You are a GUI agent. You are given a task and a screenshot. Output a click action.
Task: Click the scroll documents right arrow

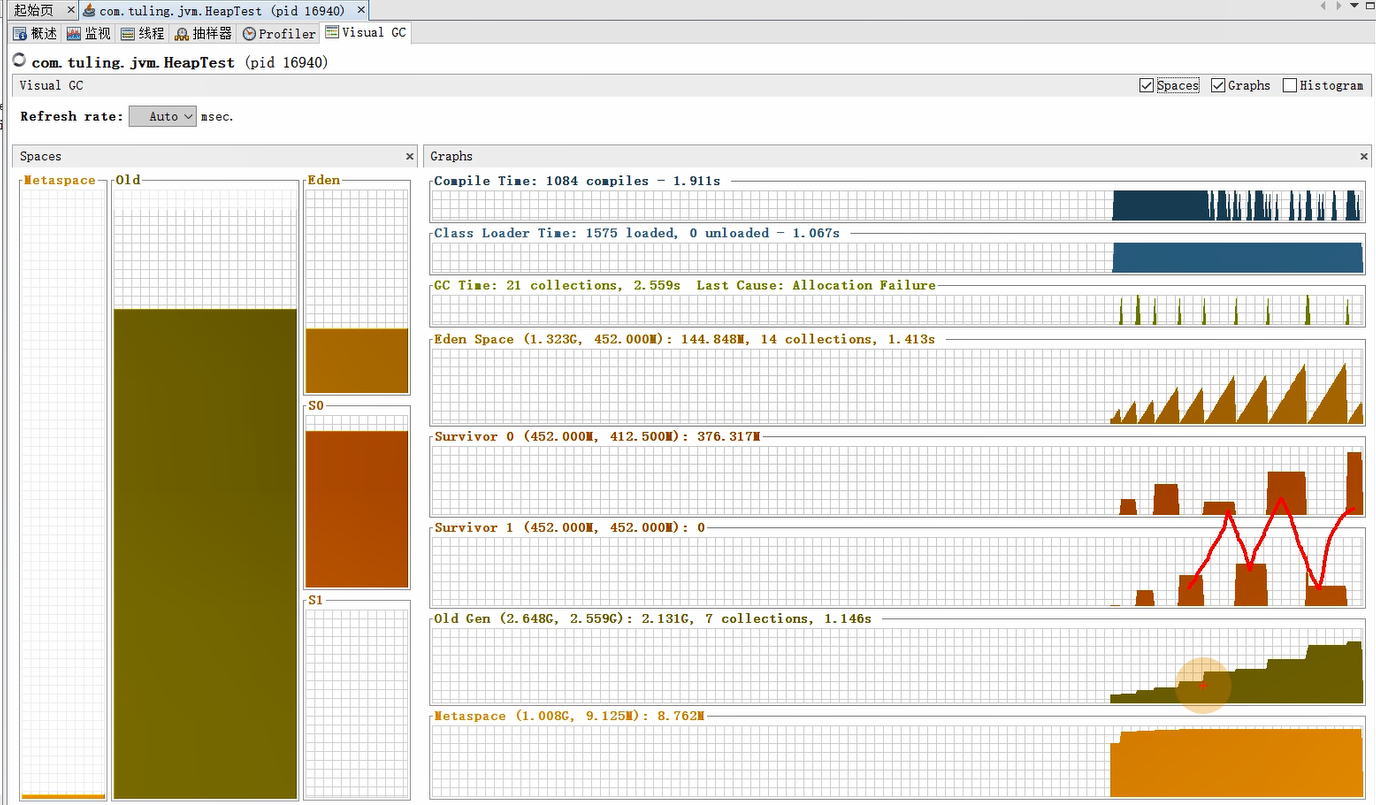[1338, 6]
